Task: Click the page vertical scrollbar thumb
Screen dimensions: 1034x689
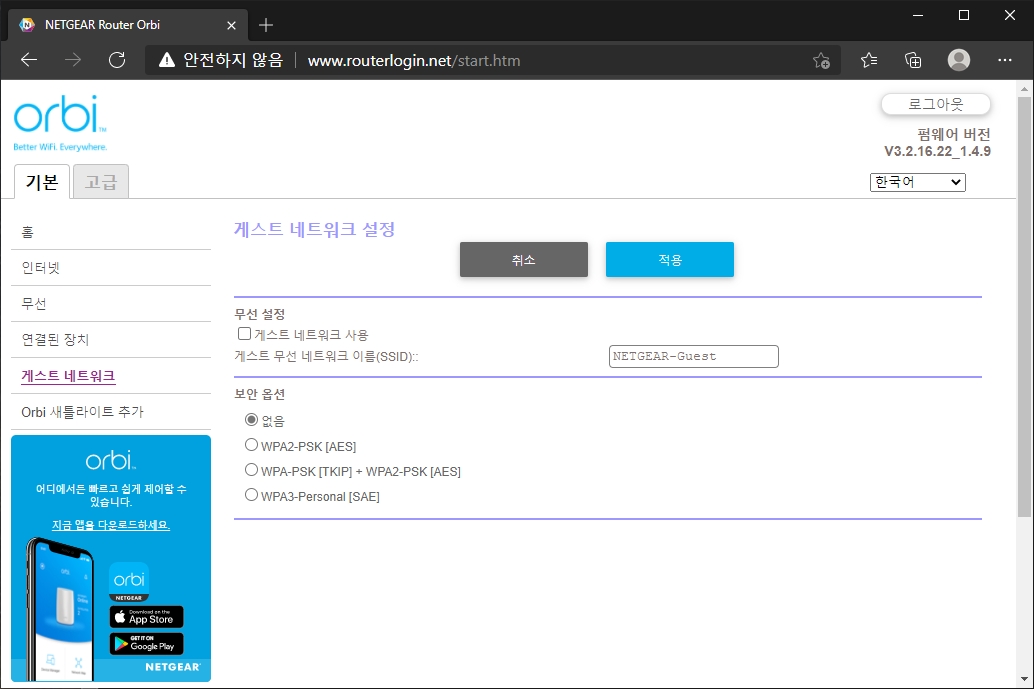Action: [x=1024, y=306]
